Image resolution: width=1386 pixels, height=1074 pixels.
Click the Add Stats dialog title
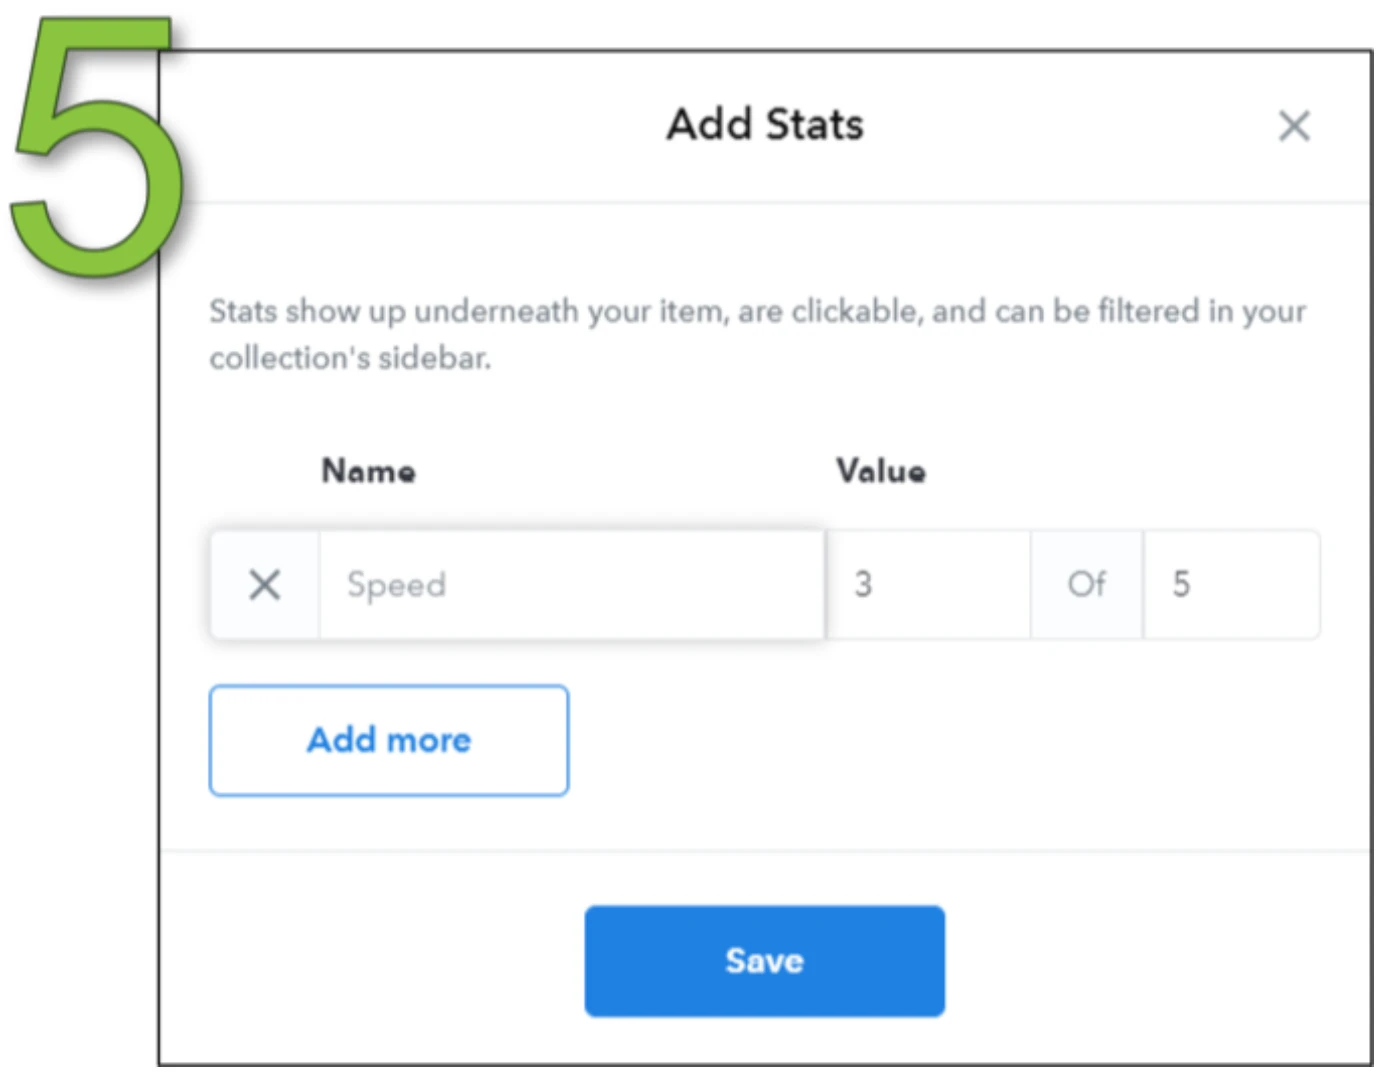pyautogui.click(x=765, y=125)
